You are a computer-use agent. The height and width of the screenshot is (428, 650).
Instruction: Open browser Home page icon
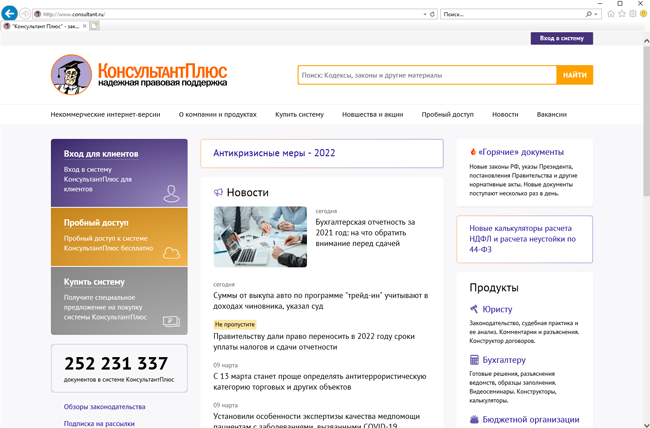pyautogui.click(x=611, y=14)
